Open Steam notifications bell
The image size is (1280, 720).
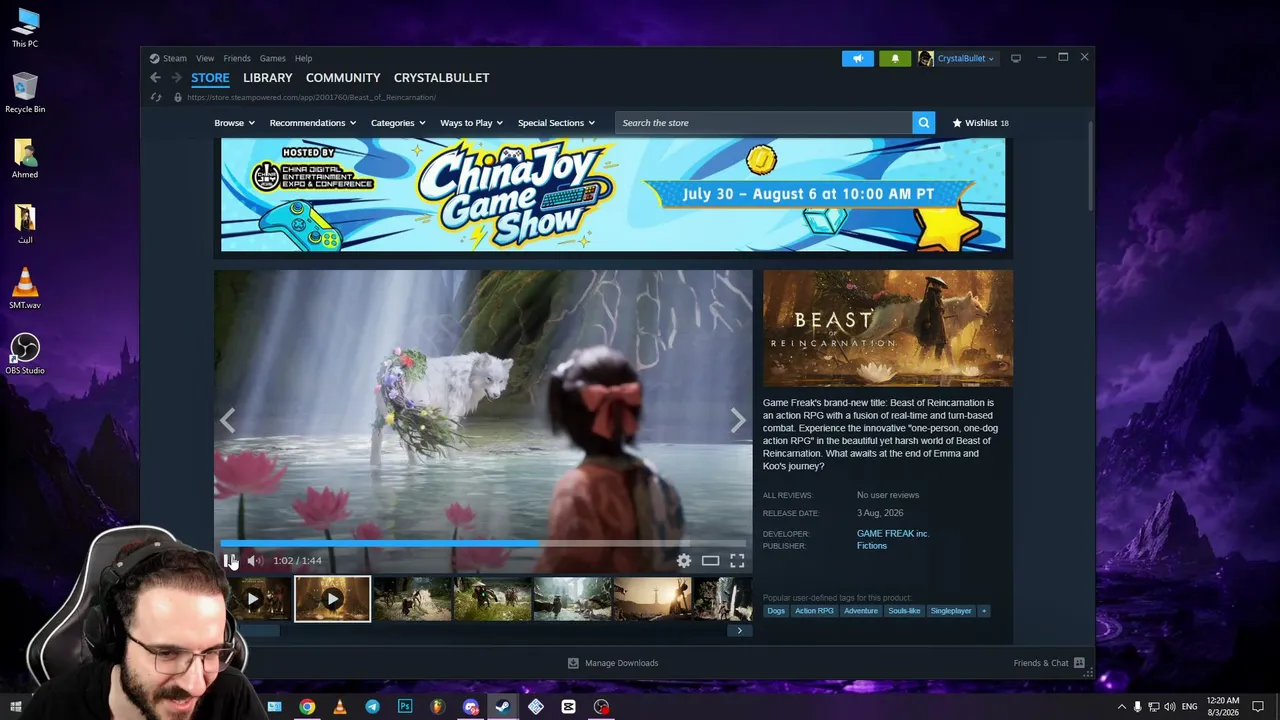[895, 58]
